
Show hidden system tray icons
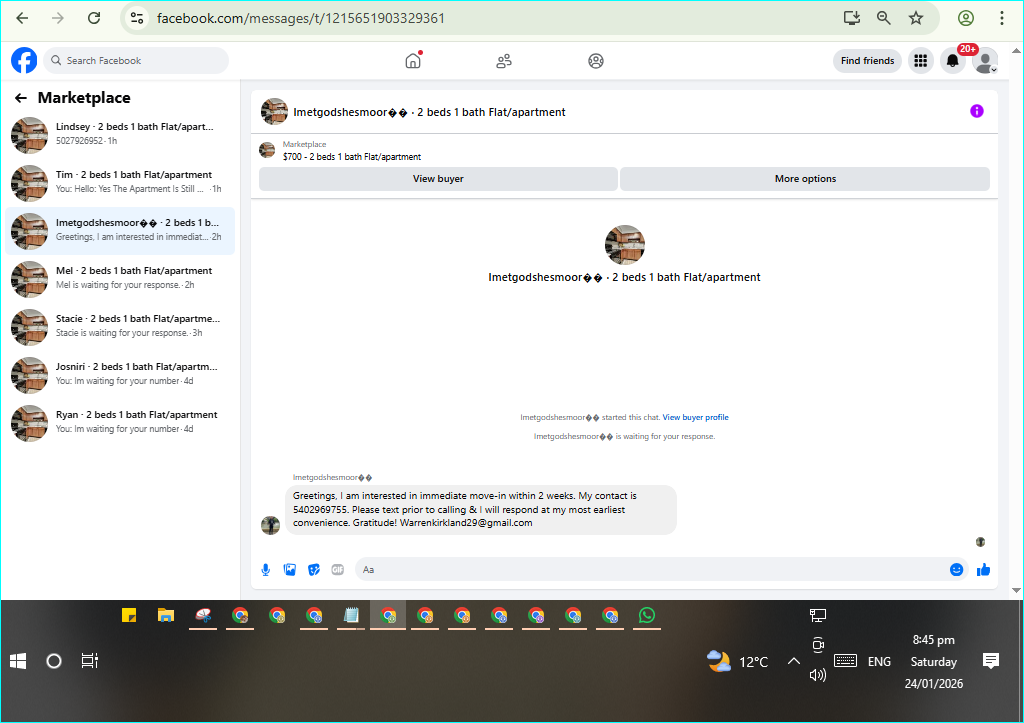(x=793, y=661)
